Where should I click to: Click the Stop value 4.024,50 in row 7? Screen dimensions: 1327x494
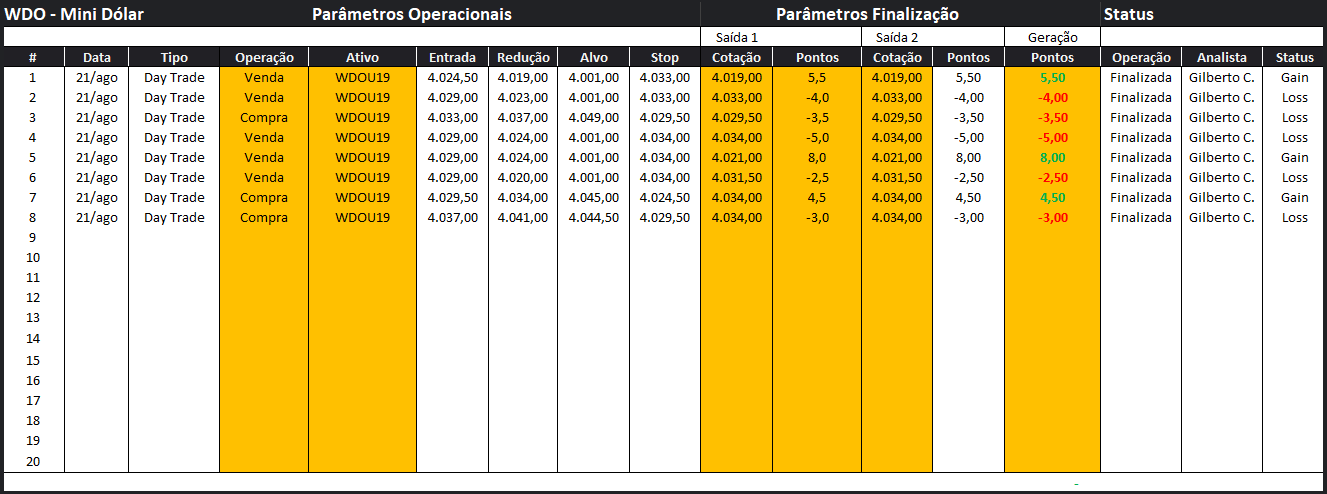(x=664, y=197)
